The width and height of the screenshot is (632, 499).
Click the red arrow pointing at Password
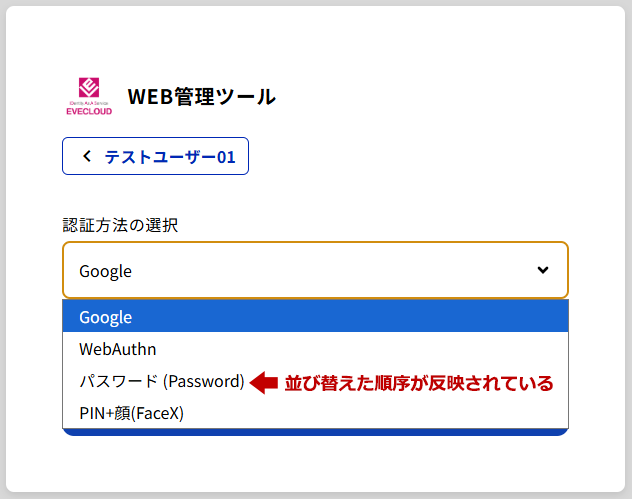click(x=263, y=382)
